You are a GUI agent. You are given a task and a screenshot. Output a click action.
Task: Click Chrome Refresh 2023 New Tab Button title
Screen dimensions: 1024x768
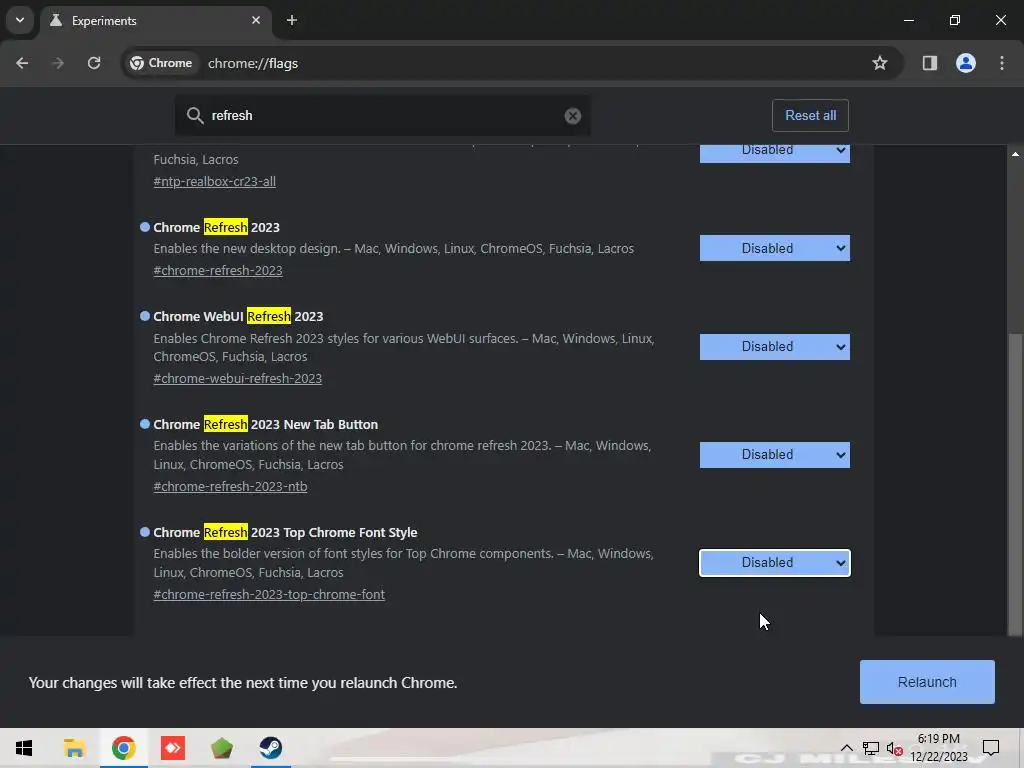tap(265, 424)
